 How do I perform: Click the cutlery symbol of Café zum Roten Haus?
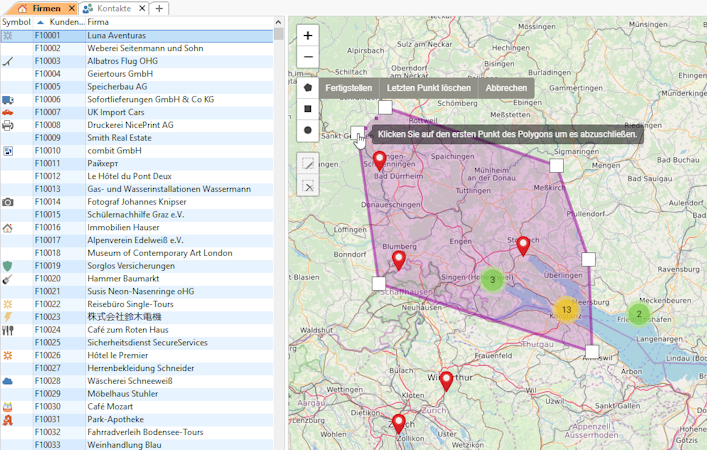pyautogui.click(x=8, y=330)
